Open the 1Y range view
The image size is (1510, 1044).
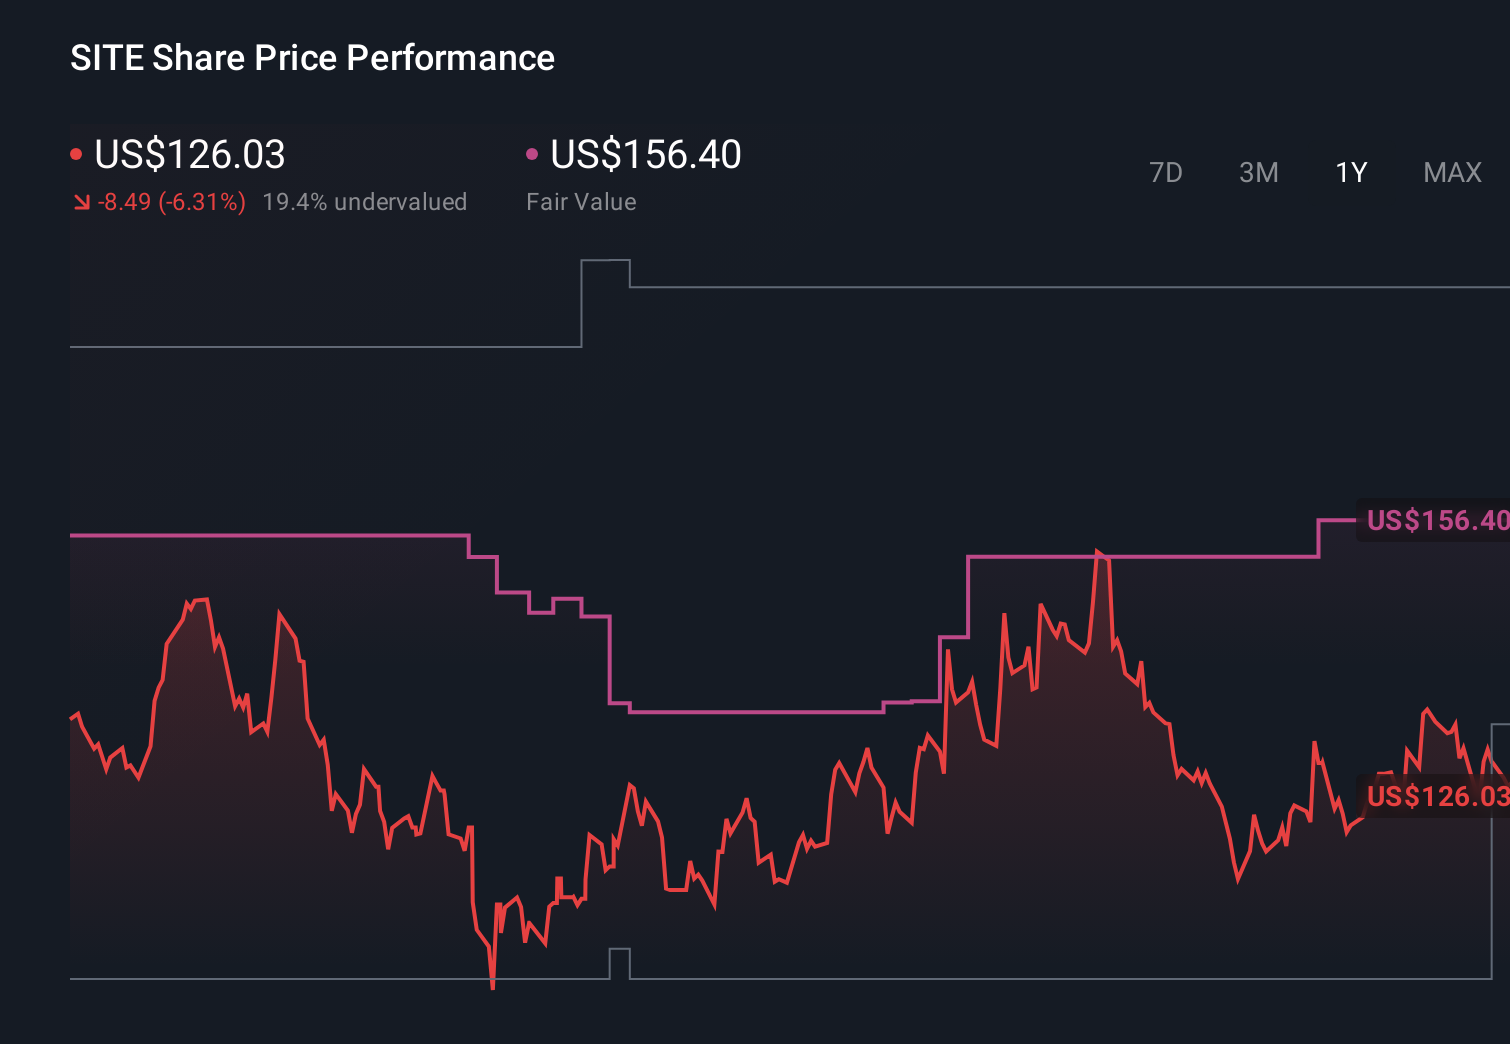point(1350,172)
